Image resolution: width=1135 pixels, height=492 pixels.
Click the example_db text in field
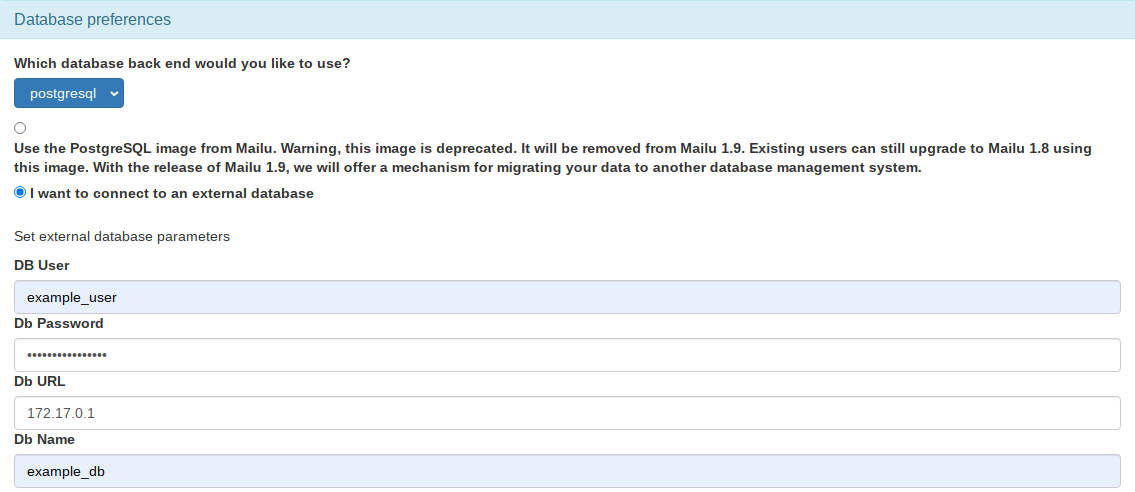[66, 471]
